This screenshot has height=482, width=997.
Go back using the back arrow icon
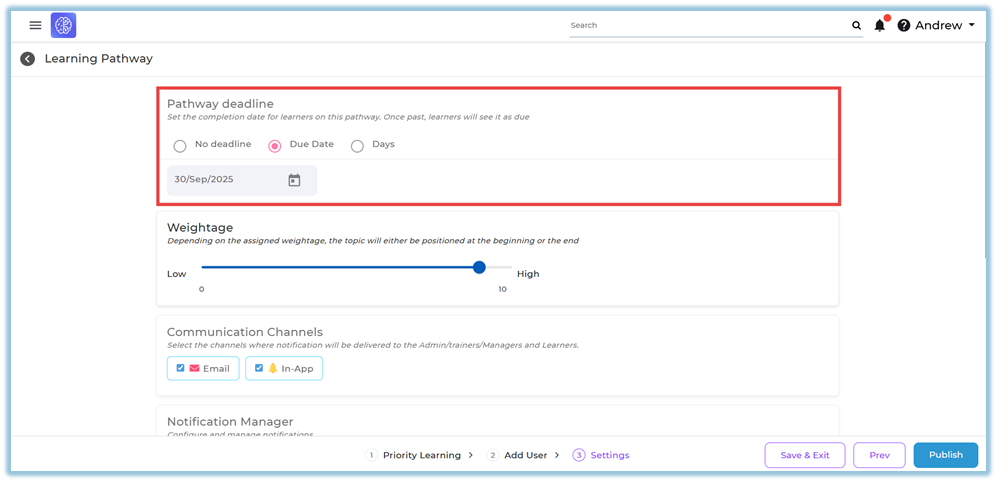[x=28, y=59]
